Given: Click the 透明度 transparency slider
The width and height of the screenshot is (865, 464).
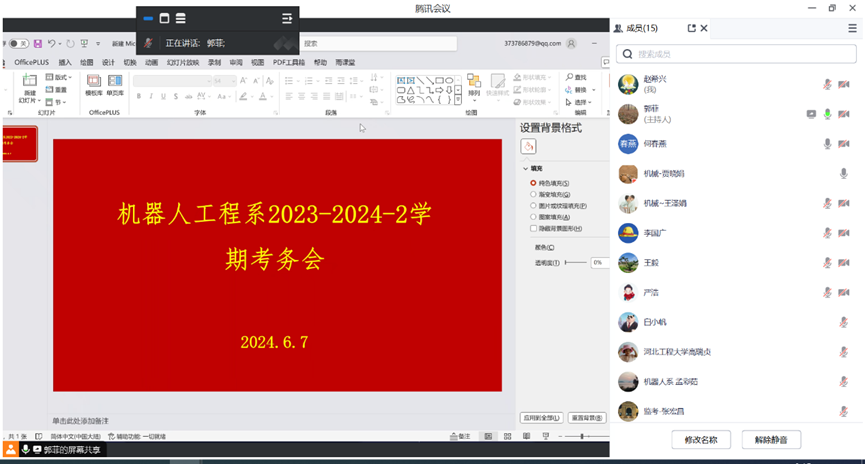Looking at the screenshot, I should [x=575, y=262].
